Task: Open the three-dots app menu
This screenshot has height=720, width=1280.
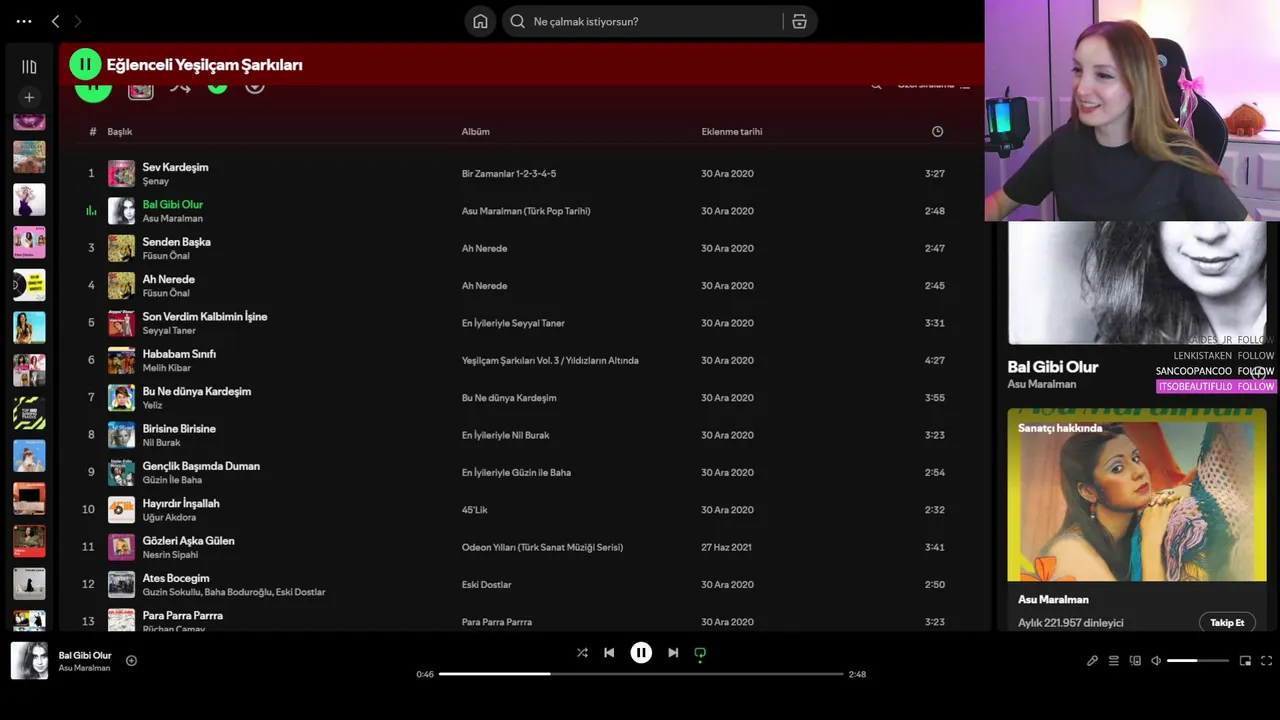Action: (24, 21)
